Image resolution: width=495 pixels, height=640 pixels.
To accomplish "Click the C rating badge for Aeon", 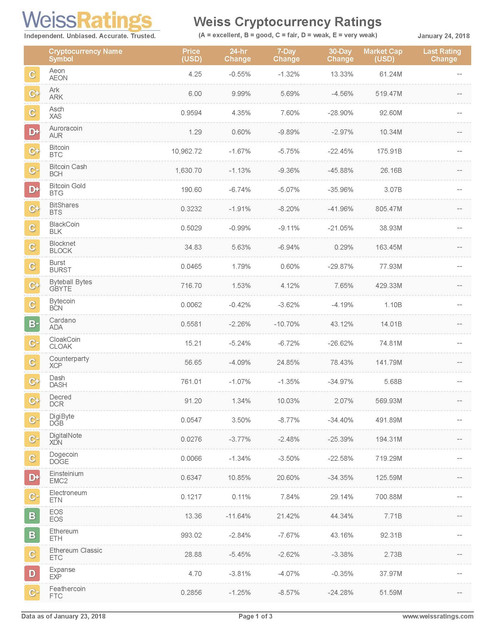I will [32, 75].
